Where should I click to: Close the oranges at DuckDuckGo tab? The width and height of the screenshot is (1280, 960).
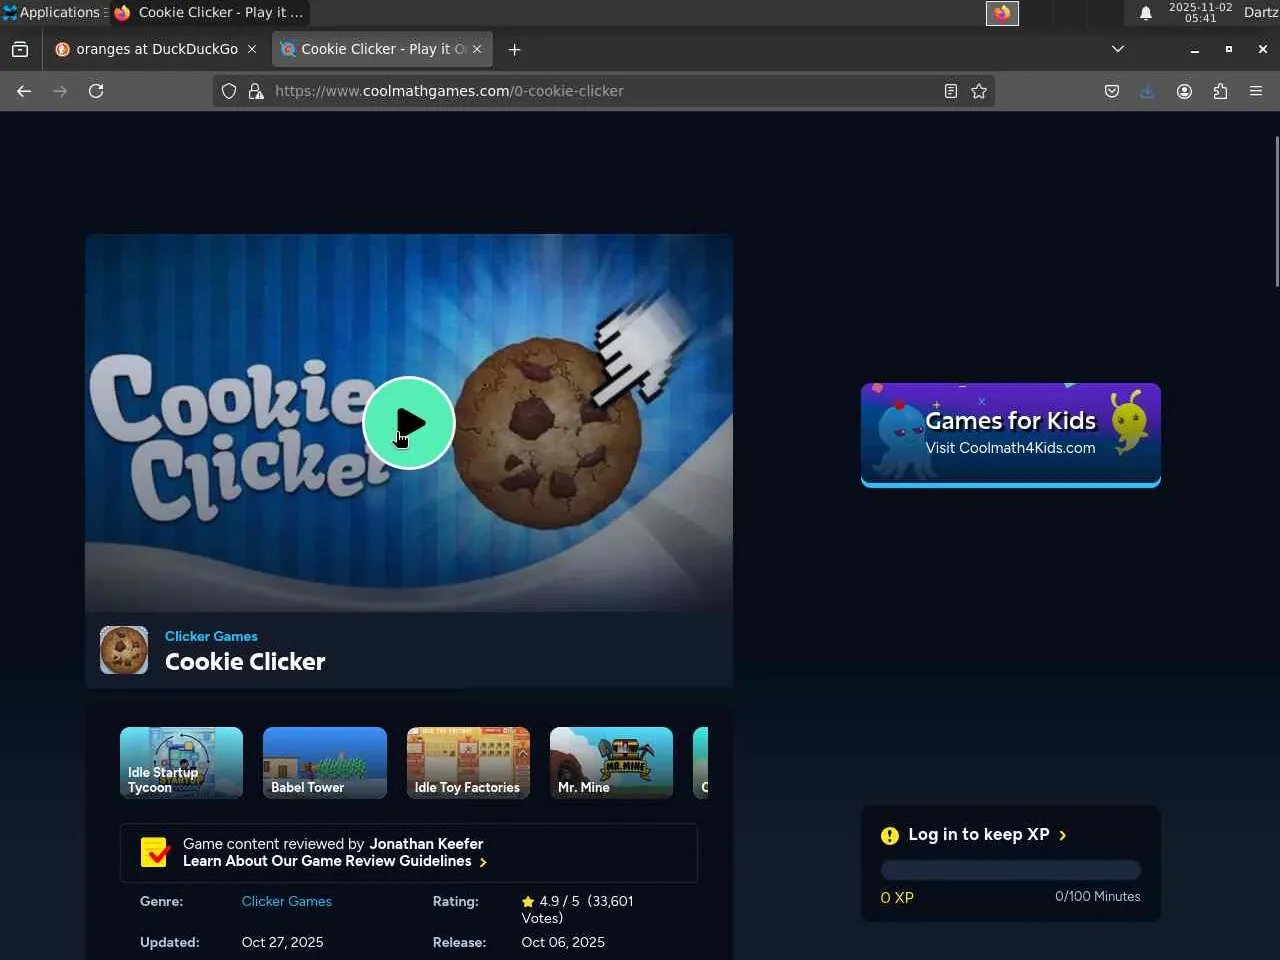click(x=252, y=49)
